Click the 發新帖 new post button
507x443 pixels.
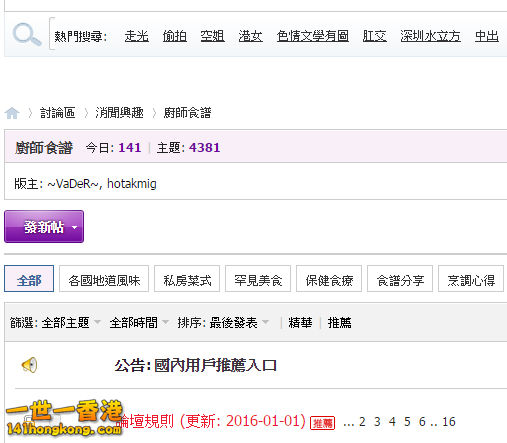point(44,227)
